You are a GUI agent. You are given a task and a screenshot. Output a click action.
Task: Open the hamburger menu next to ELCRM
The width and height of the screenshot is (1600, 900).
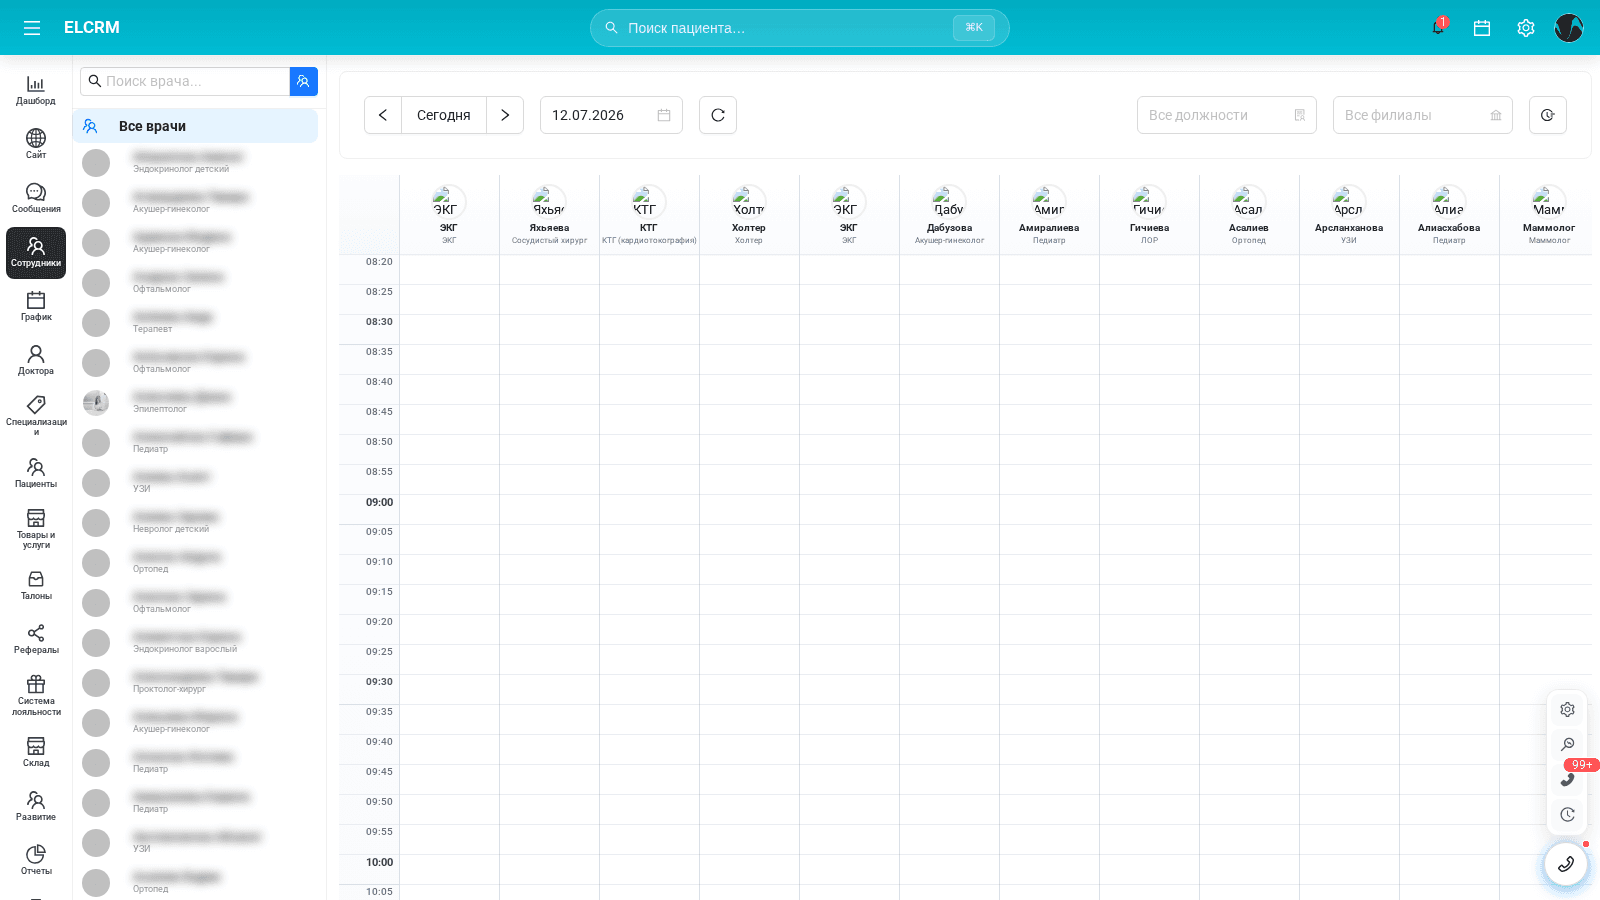[x=32, y=28]
